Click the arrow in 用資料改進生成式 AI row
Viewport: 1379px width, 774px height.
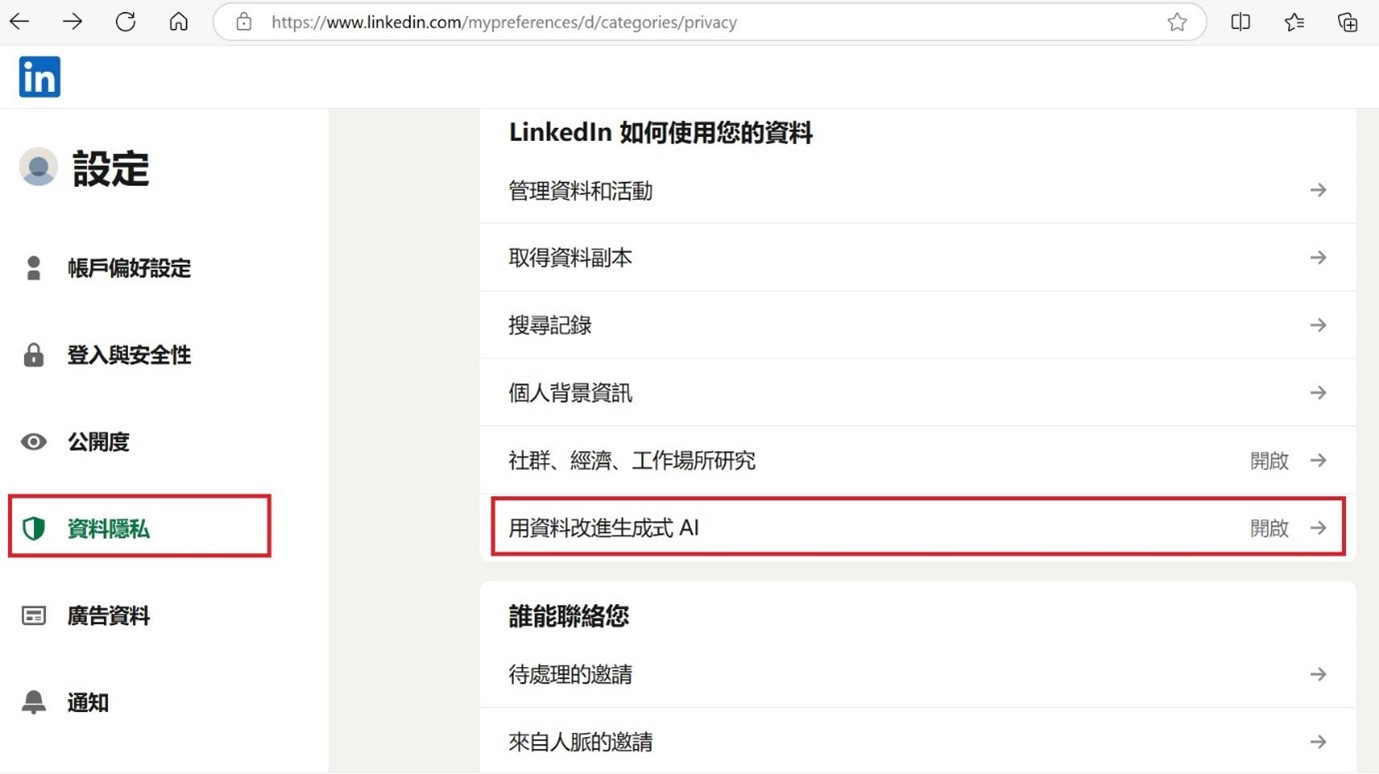tap(1318, 527)
